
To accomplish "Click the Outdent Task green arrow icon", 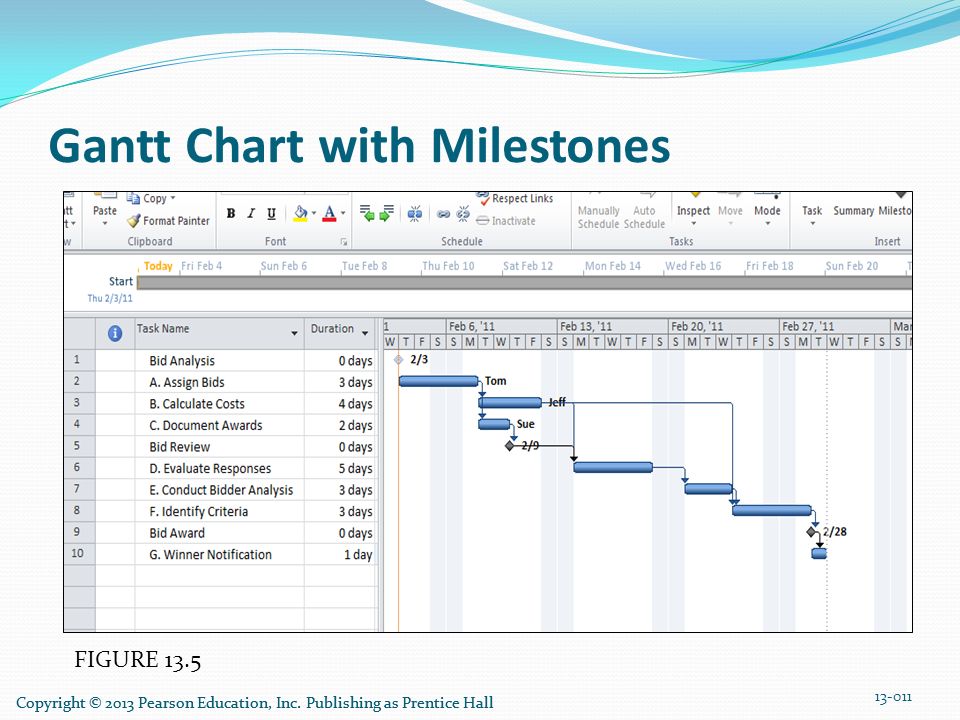I will tap(367, 213).
